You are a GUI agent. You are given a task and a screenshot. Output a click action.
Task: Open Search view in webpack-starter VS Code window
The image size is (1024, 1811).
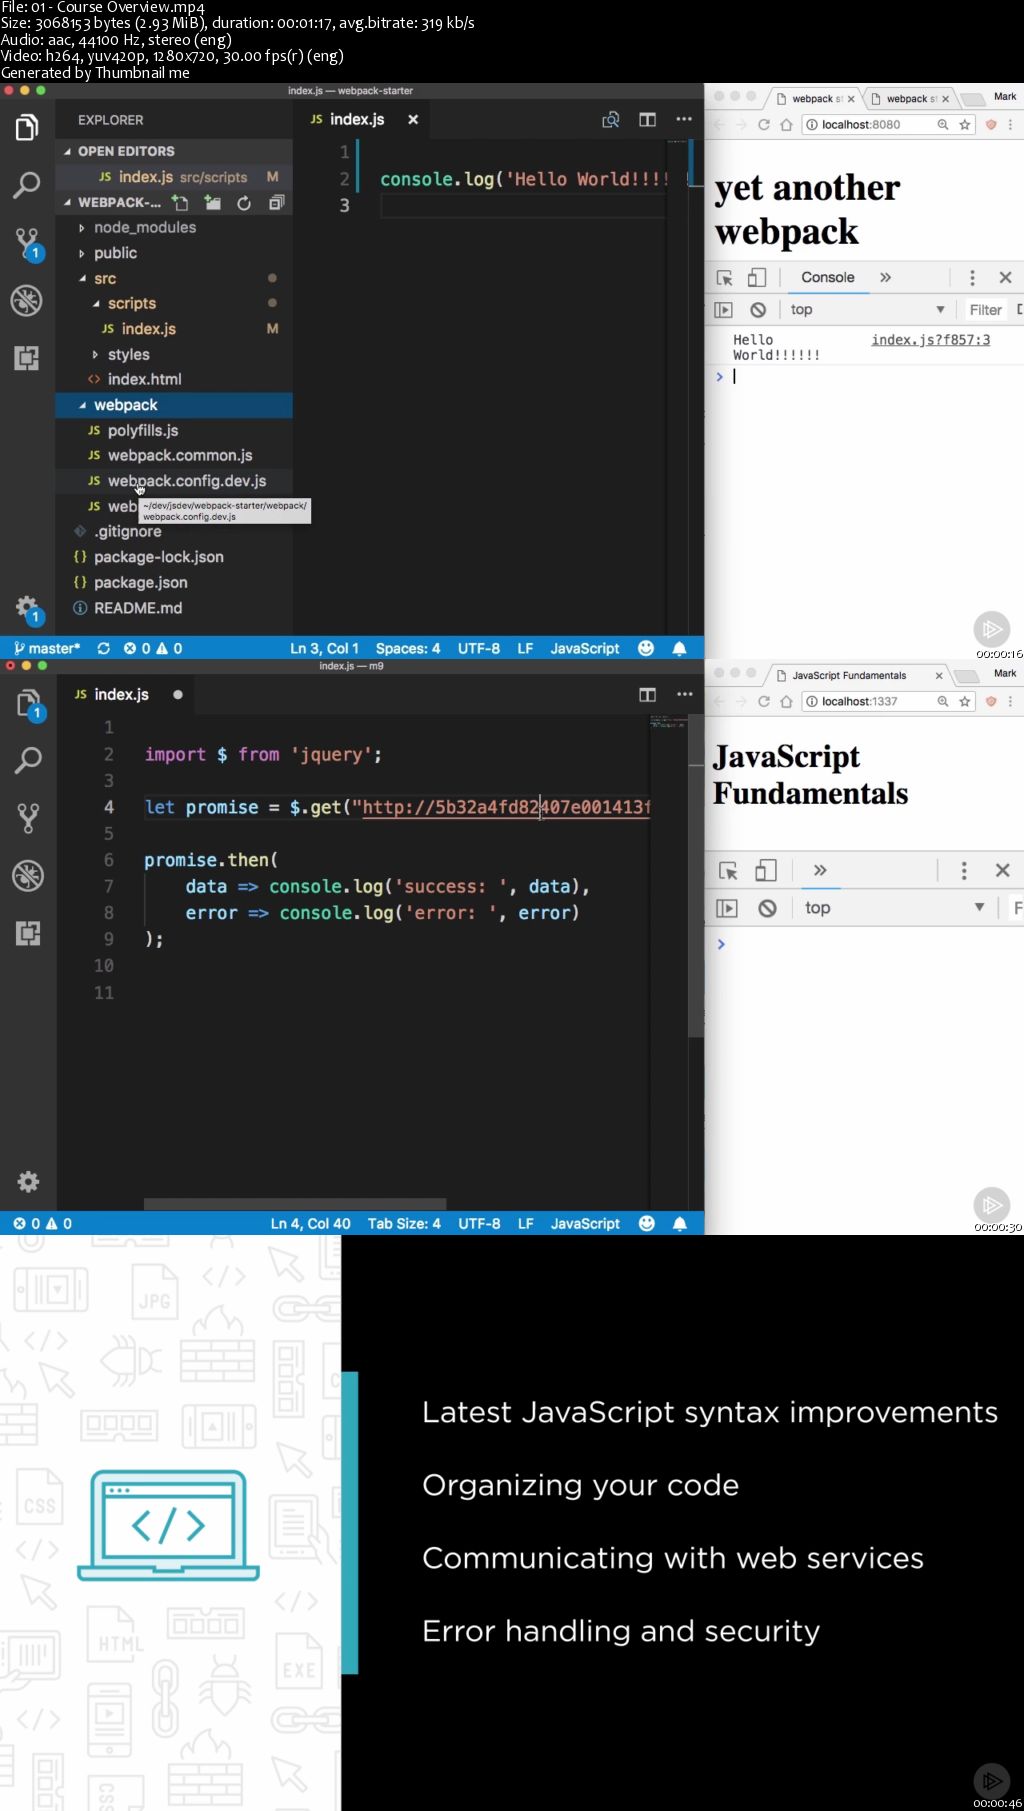click(x=27, y=185)
